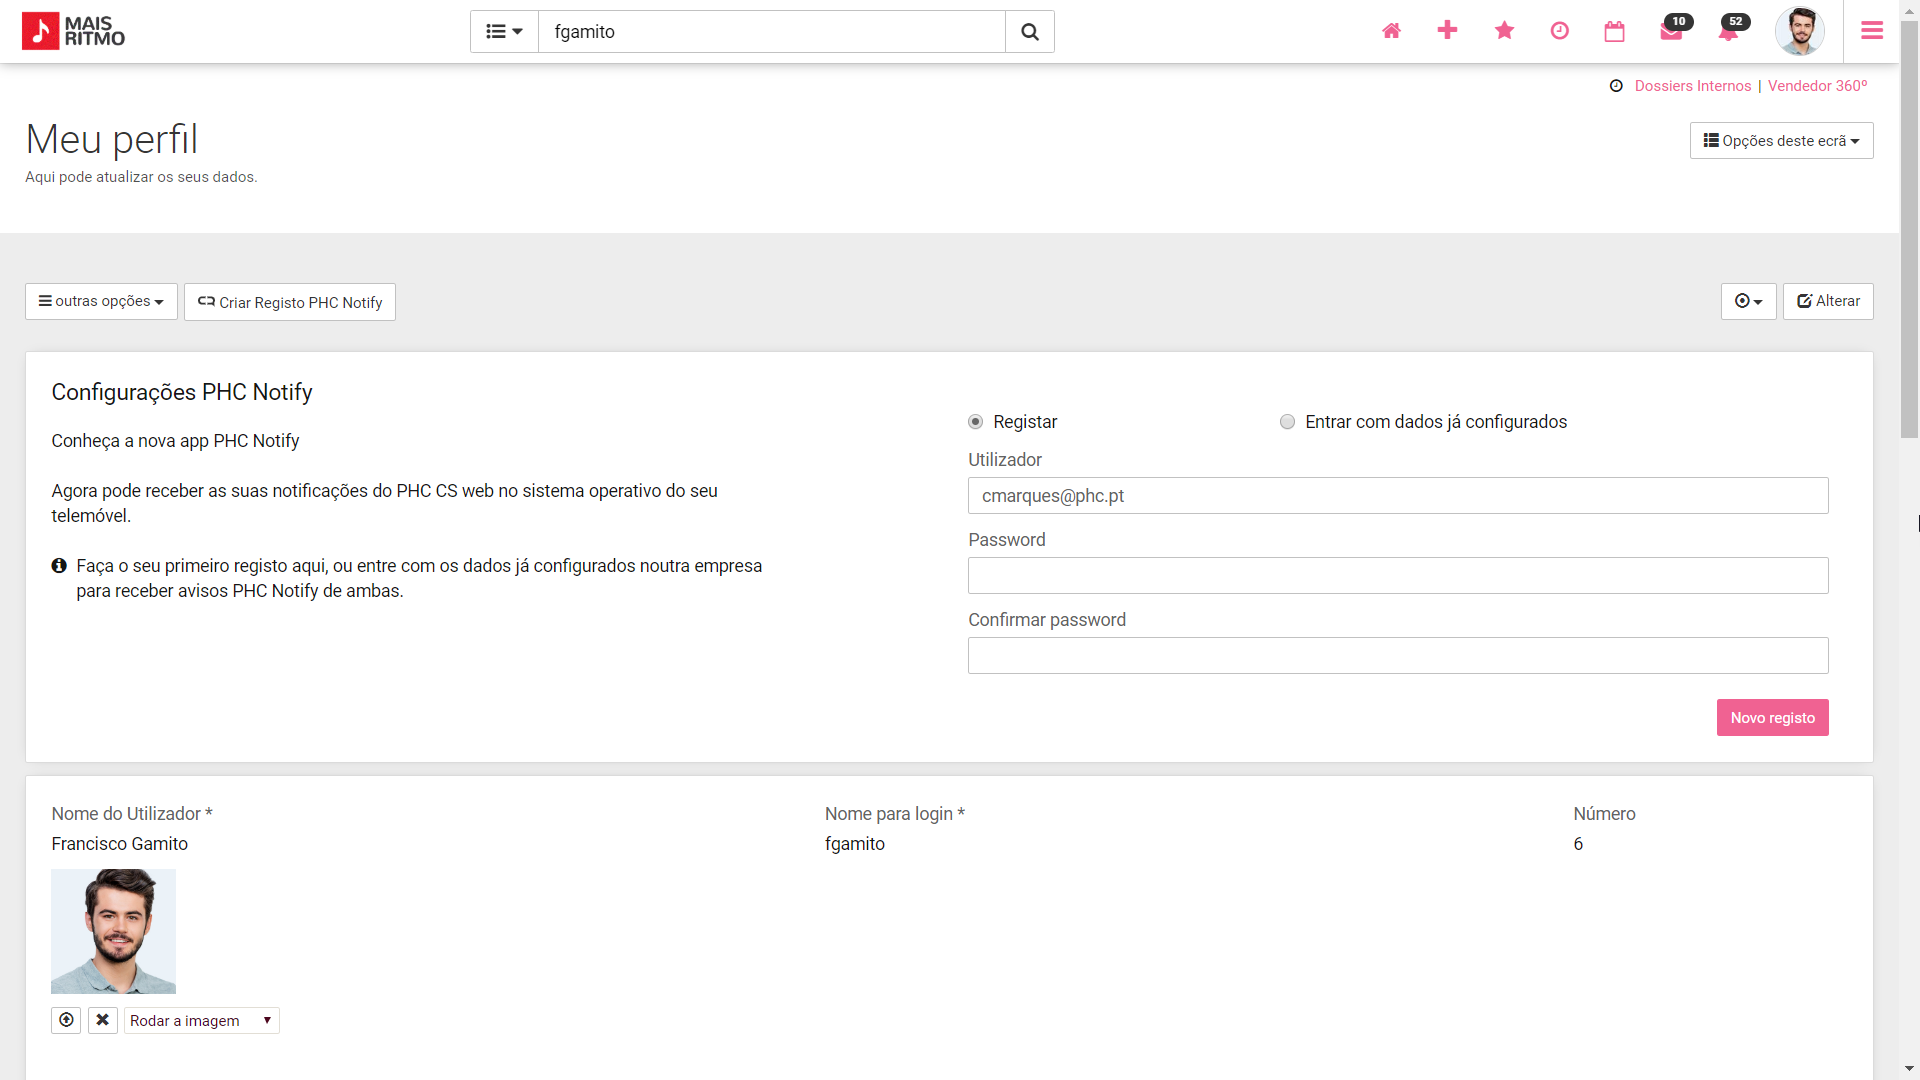Image resolution: width=1920 pixels, height=1080 pixels.
Task: Click the info icon beside Faça o seu primeiro registo
Action: click(x=59, y=566)
